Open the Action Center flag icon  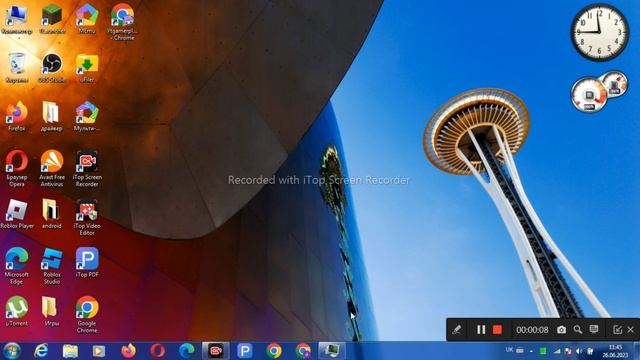tap(568, 351)
